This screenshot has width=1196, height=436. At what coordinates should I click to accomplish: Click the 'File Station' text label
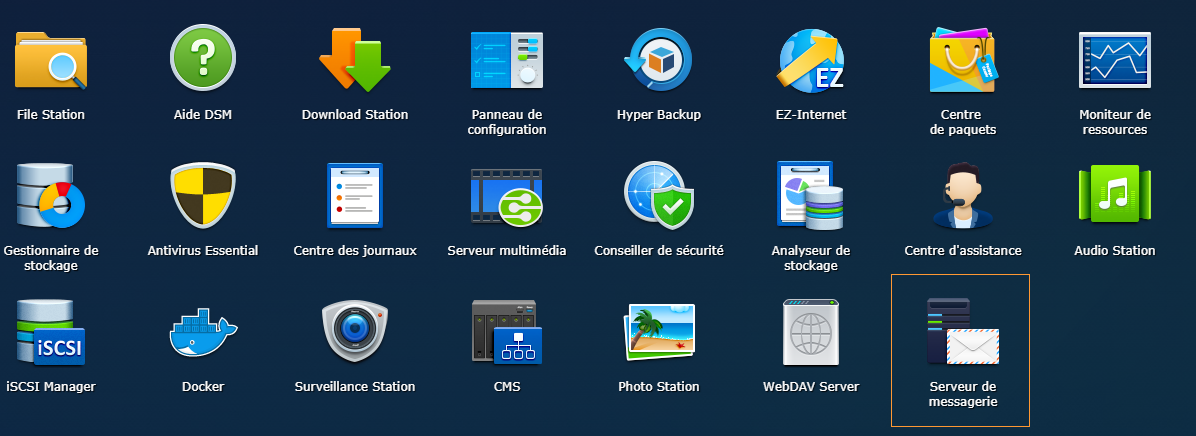click(x=51, y=115)
